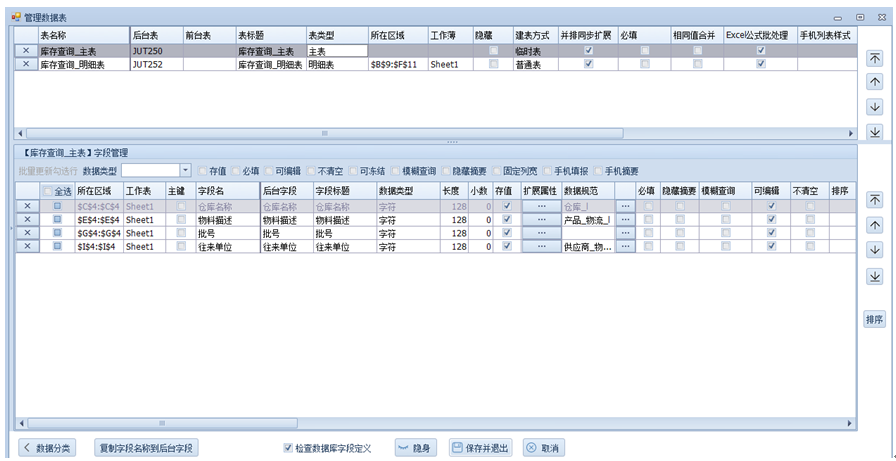
Task: Move table to top in upper list
Action: click(x=874, y=59)
